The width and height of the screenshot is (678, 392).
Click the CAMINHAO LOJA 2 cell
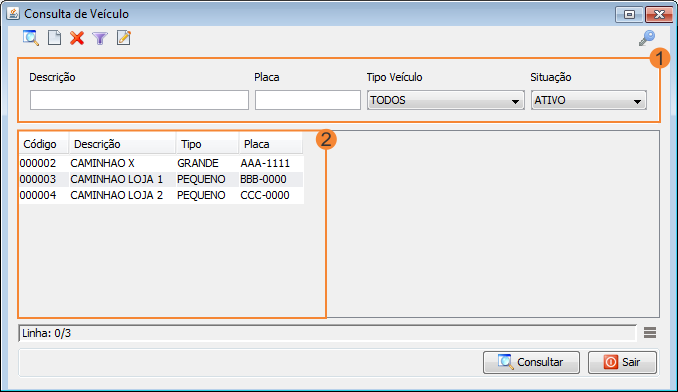122,195
